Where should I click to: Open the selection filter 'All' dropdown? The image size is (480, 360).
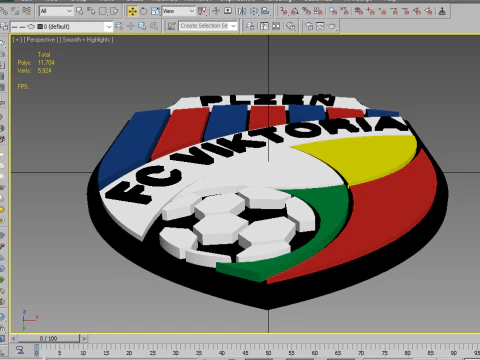click(56, 11)
